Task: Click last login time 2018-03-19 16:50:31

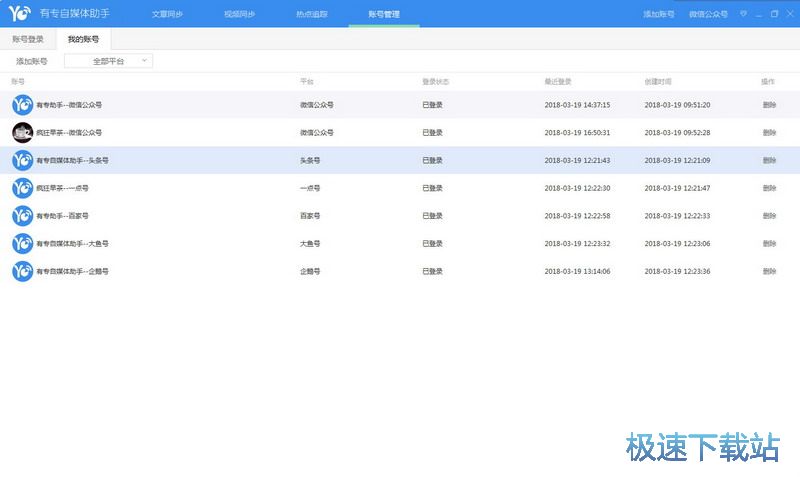Action: [x=577, y=133]
